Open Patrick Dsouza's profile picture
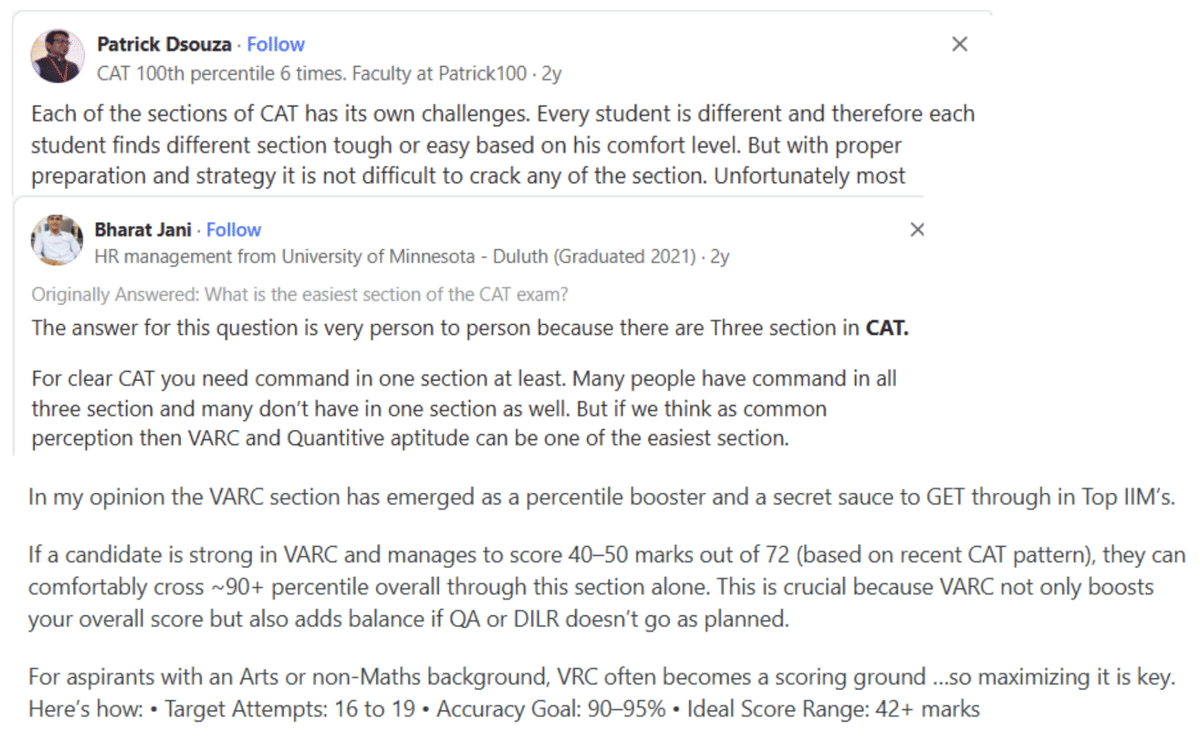1200x745 pixels. click(x=57, y=56)
